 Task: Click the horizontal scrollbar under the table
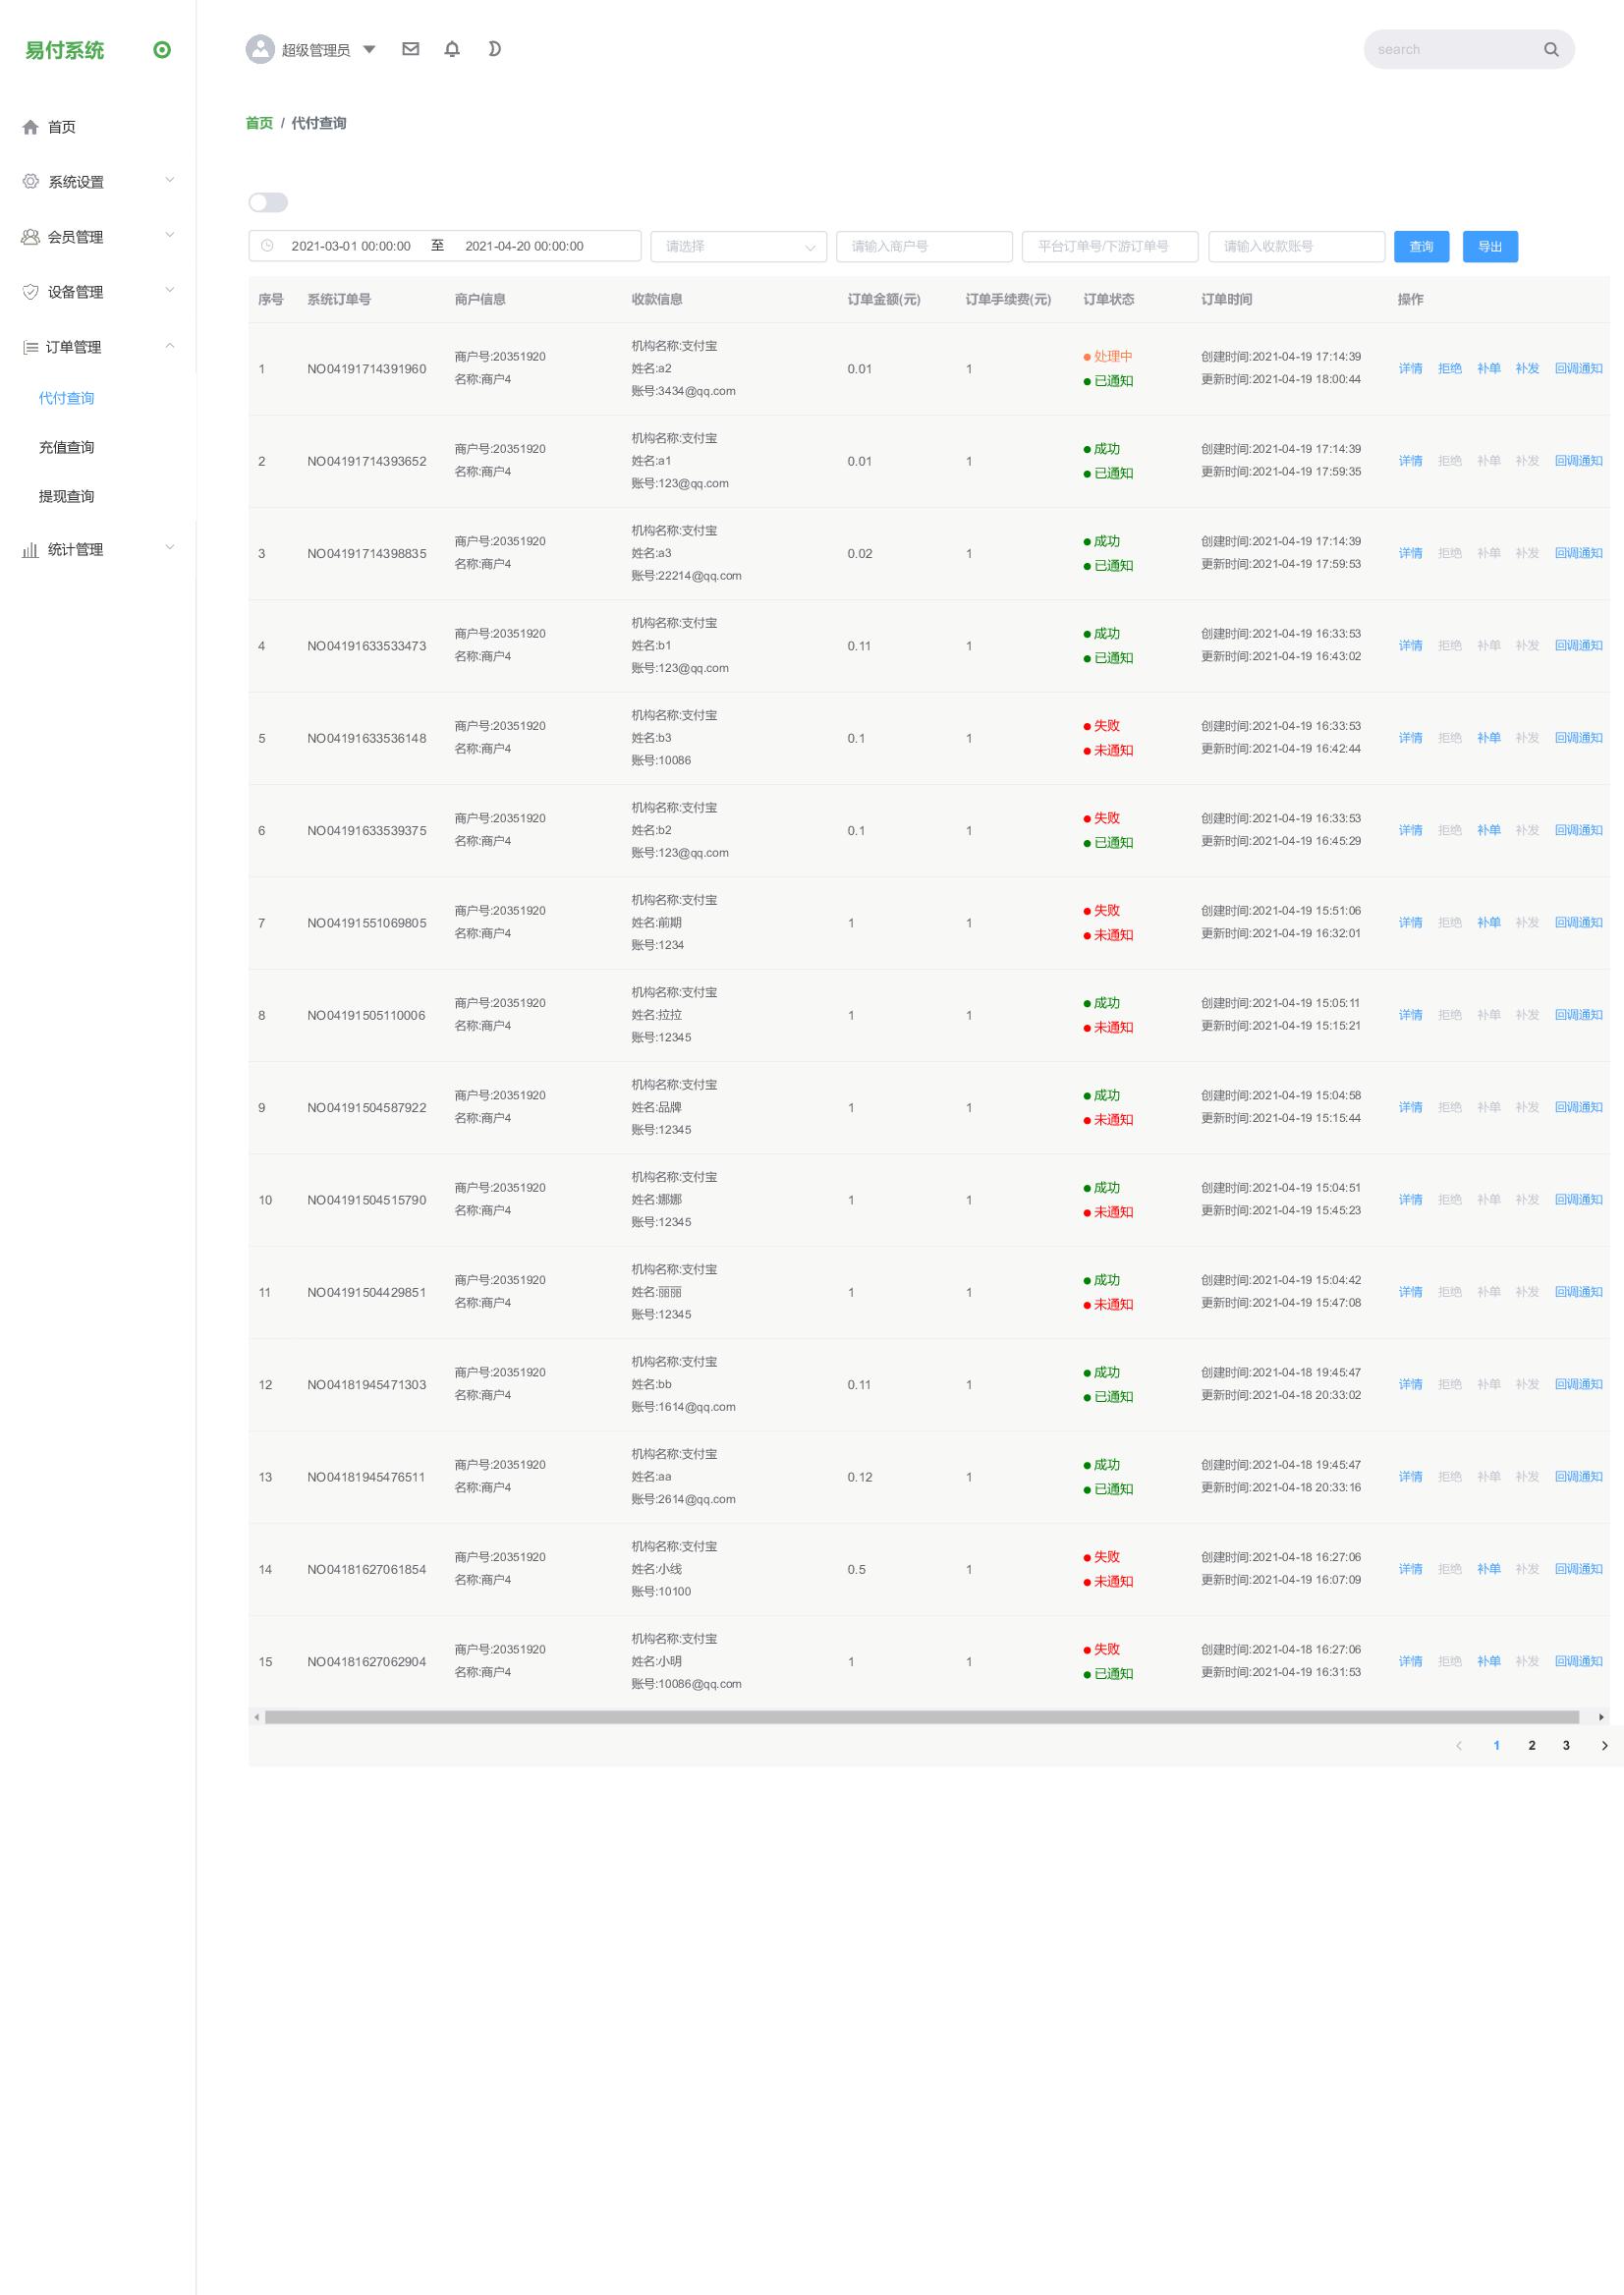[x=921, y=1717]
